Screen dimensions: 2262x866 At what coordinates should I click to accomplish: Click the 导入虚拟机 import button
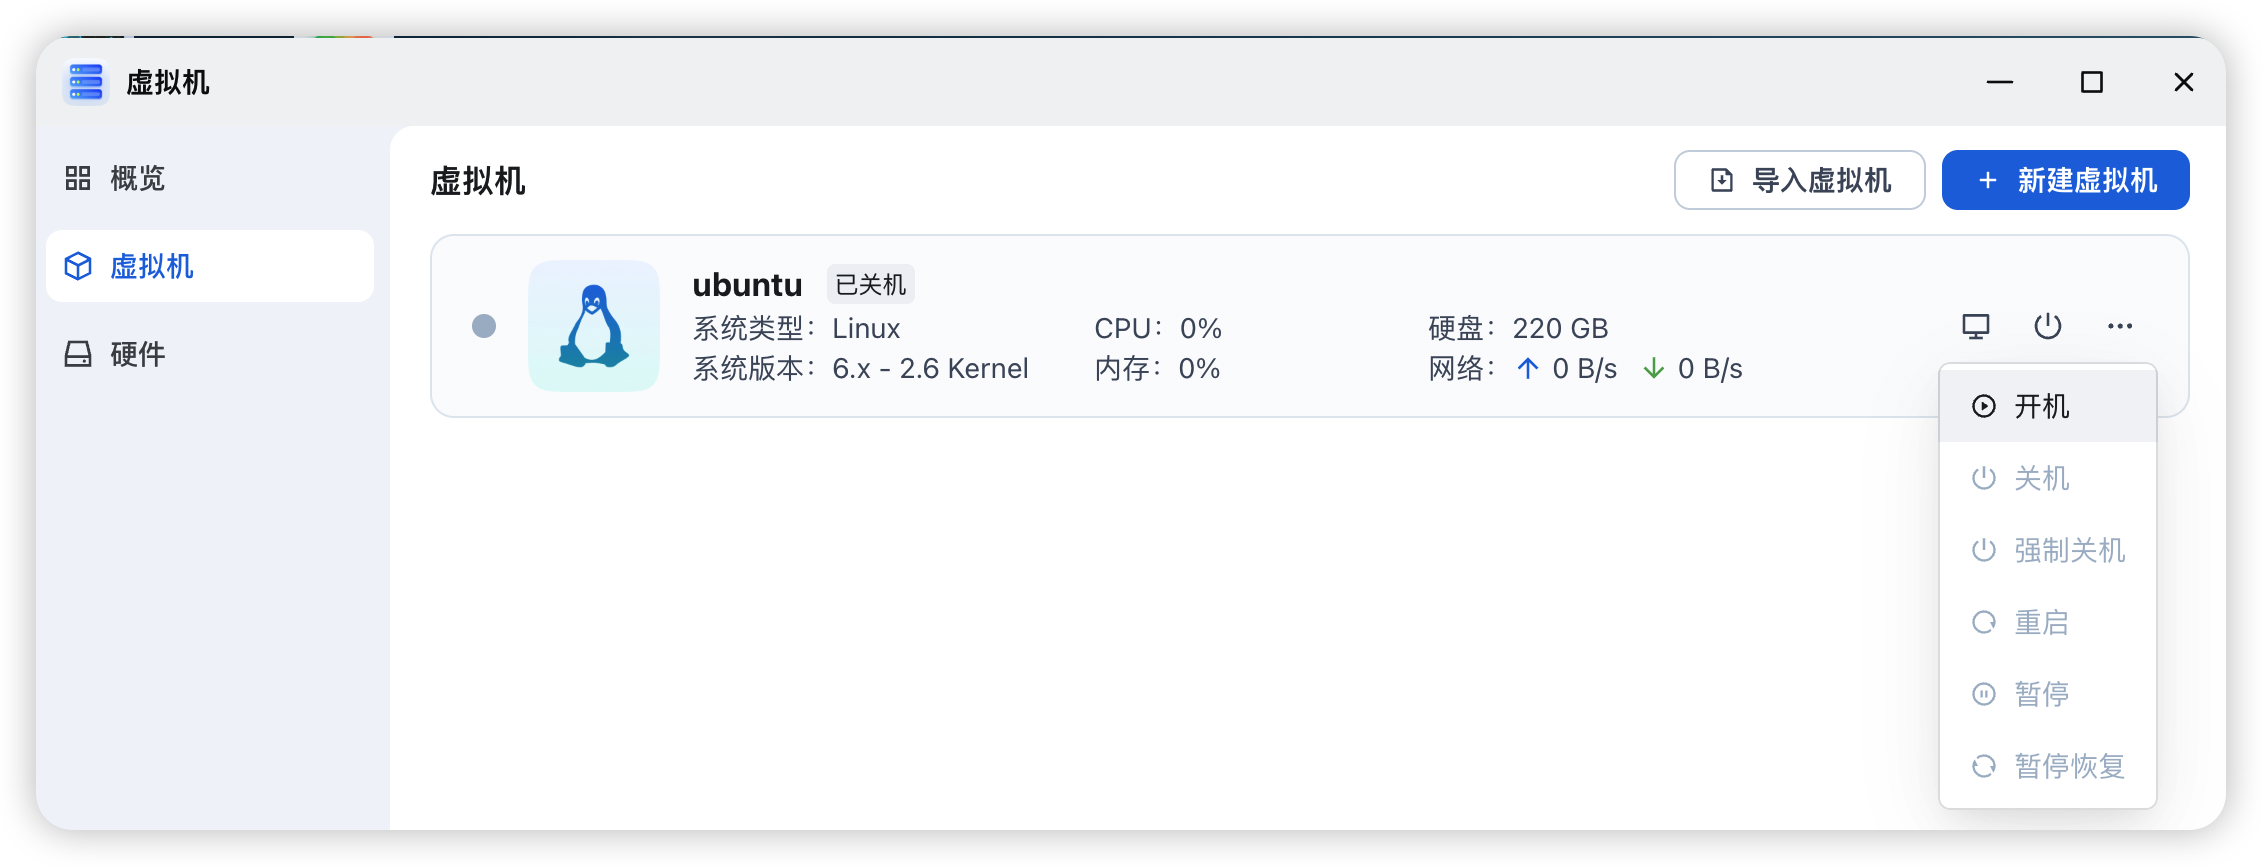(x=1799, y=180)
